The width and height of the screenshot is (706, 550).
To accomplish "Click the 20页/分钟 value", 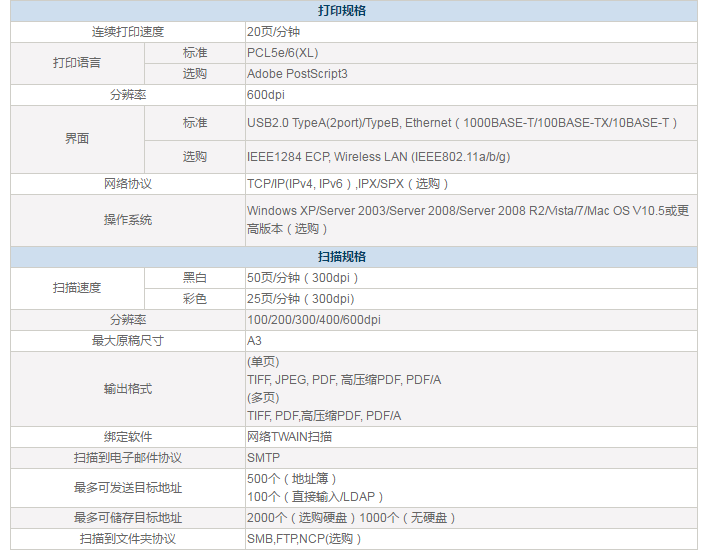I will [x=273, y=32].
